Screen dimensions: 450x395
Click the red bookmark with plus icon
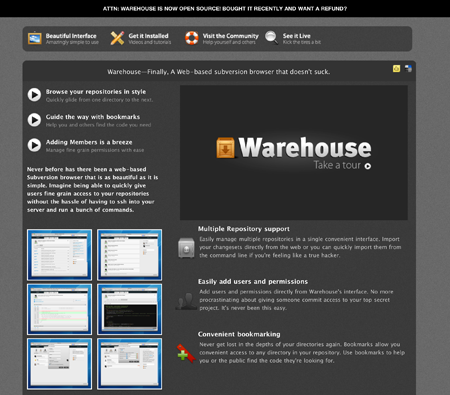(x=186, y=353)
